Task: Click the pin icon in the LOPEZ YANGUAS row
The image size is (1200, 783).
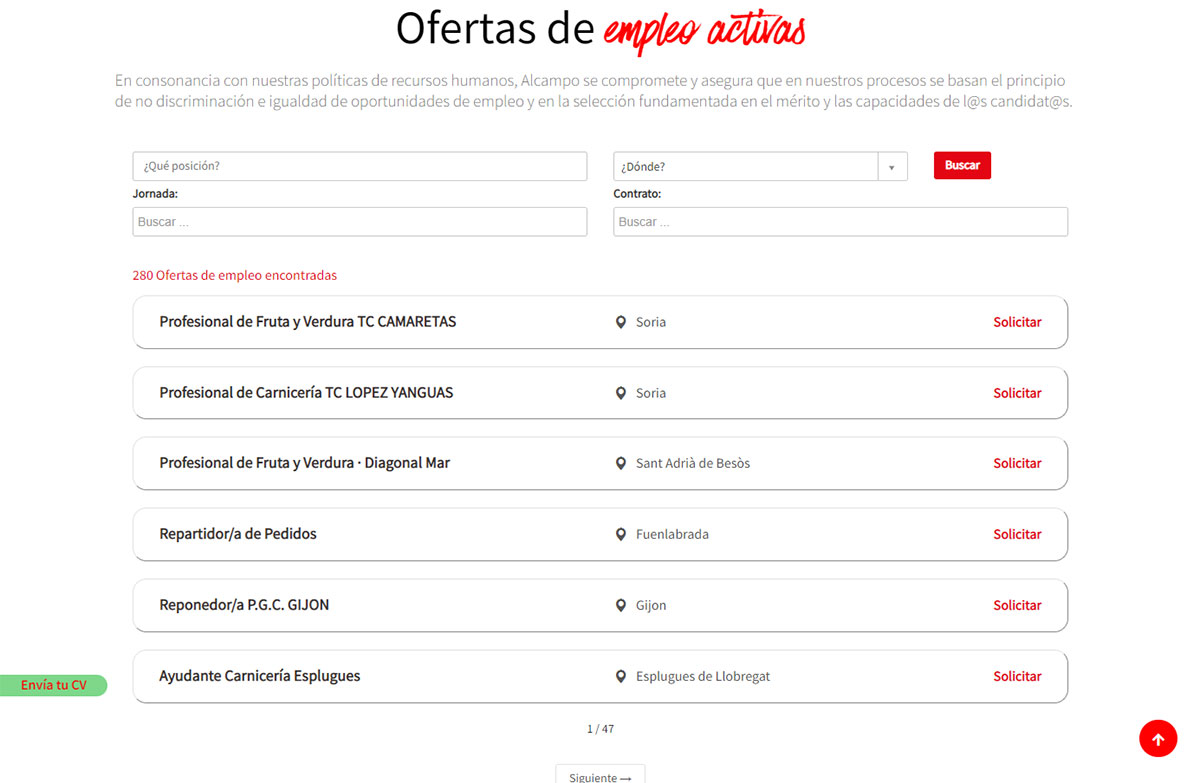Action: (x=620, y=394)
